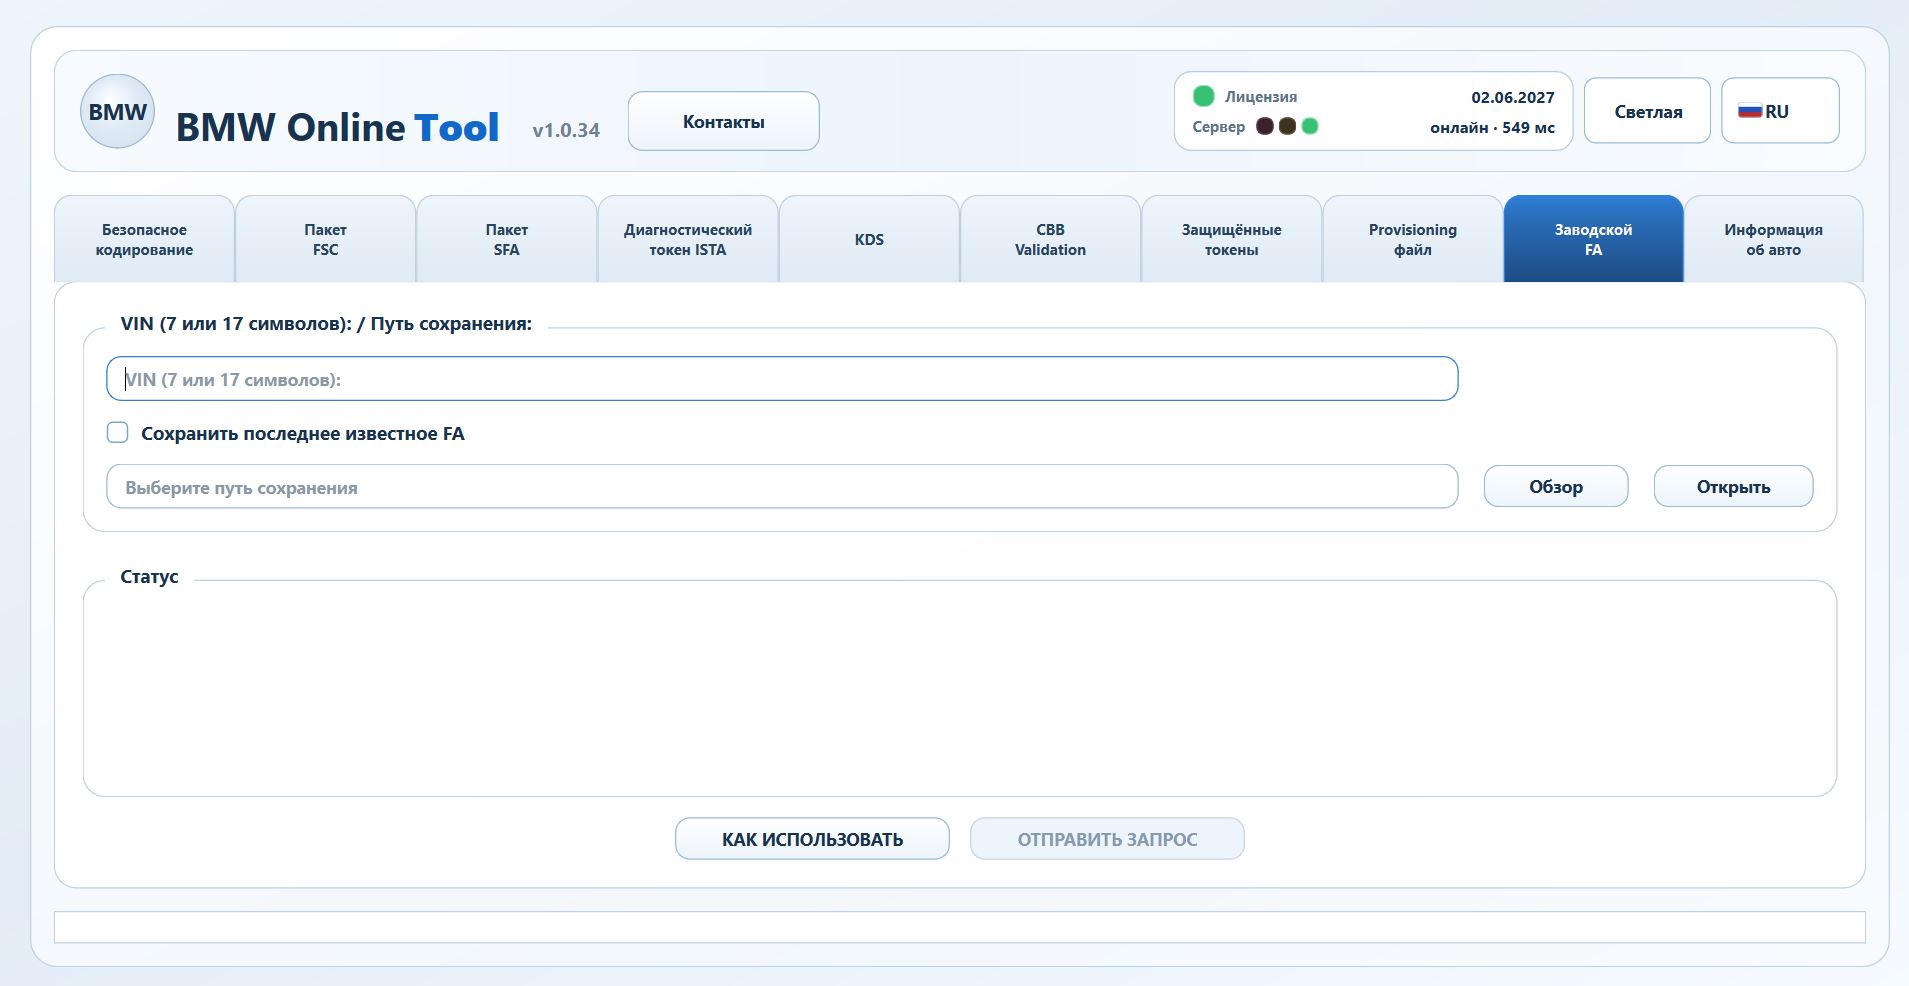Screen dimensions: 1909x986
Task: Select the KDS tab
Action: coord(869,240)
